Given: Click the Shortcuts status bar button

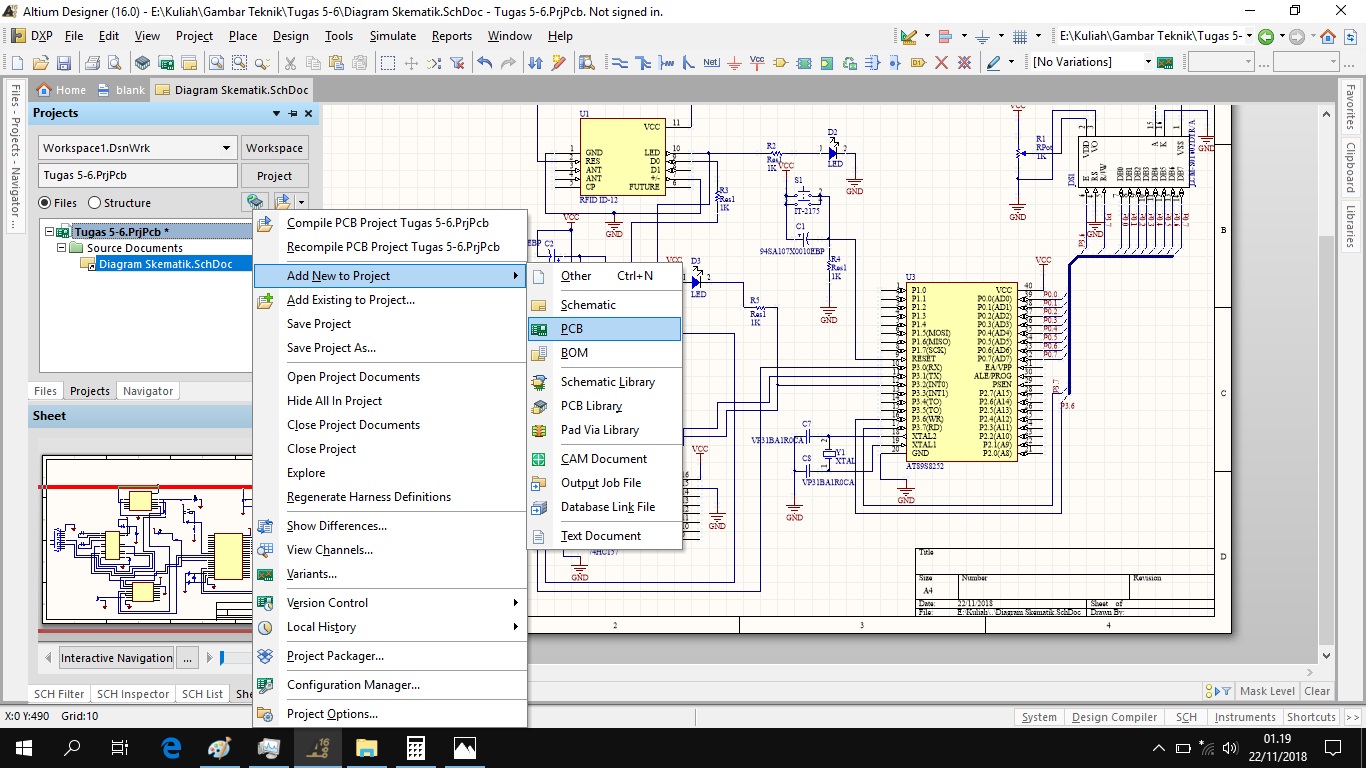Looking at the screenshot, I should (x=1311, y=717).
